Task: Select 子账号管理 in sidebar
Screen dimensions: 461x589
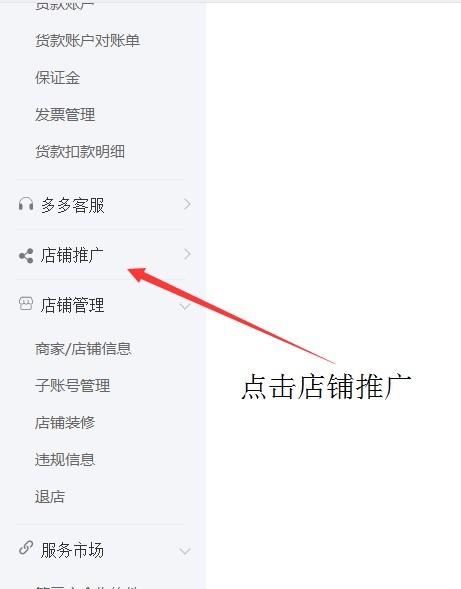Action: [x=73, y=386]
